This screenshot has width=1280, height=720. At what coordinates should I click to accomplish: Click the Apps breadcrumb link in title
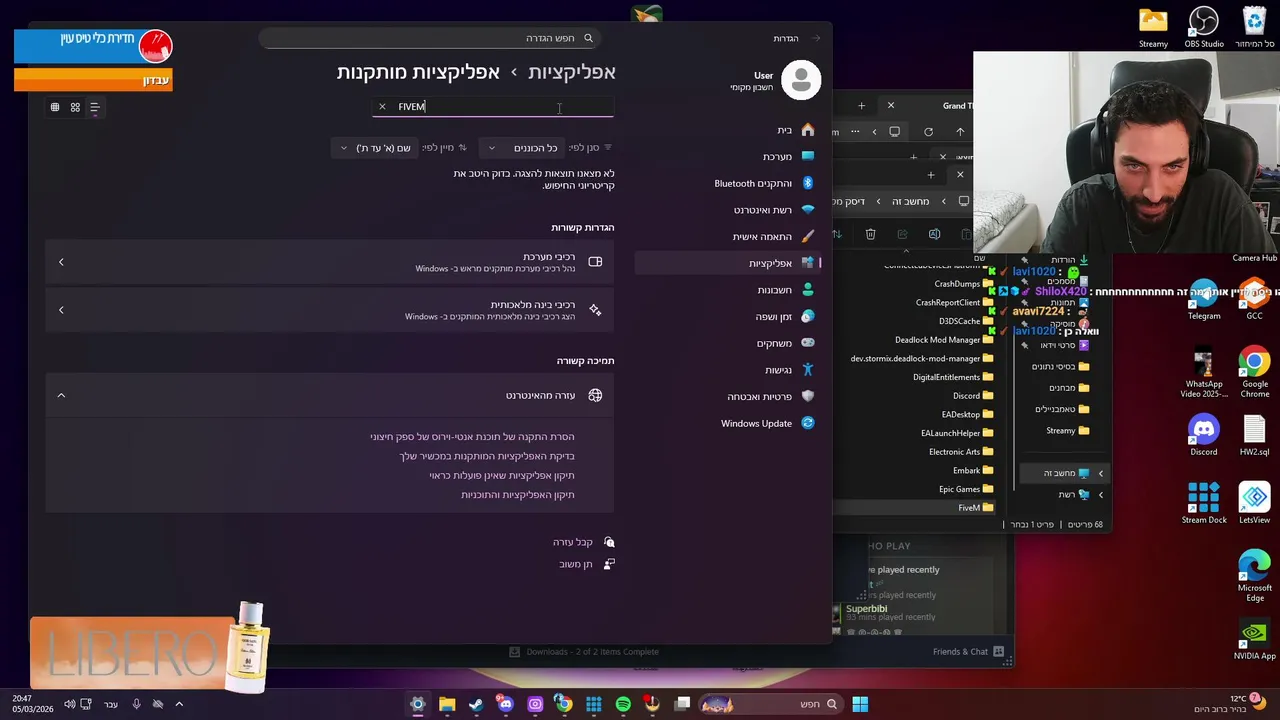pyautogui.click(x=572, y=72)
